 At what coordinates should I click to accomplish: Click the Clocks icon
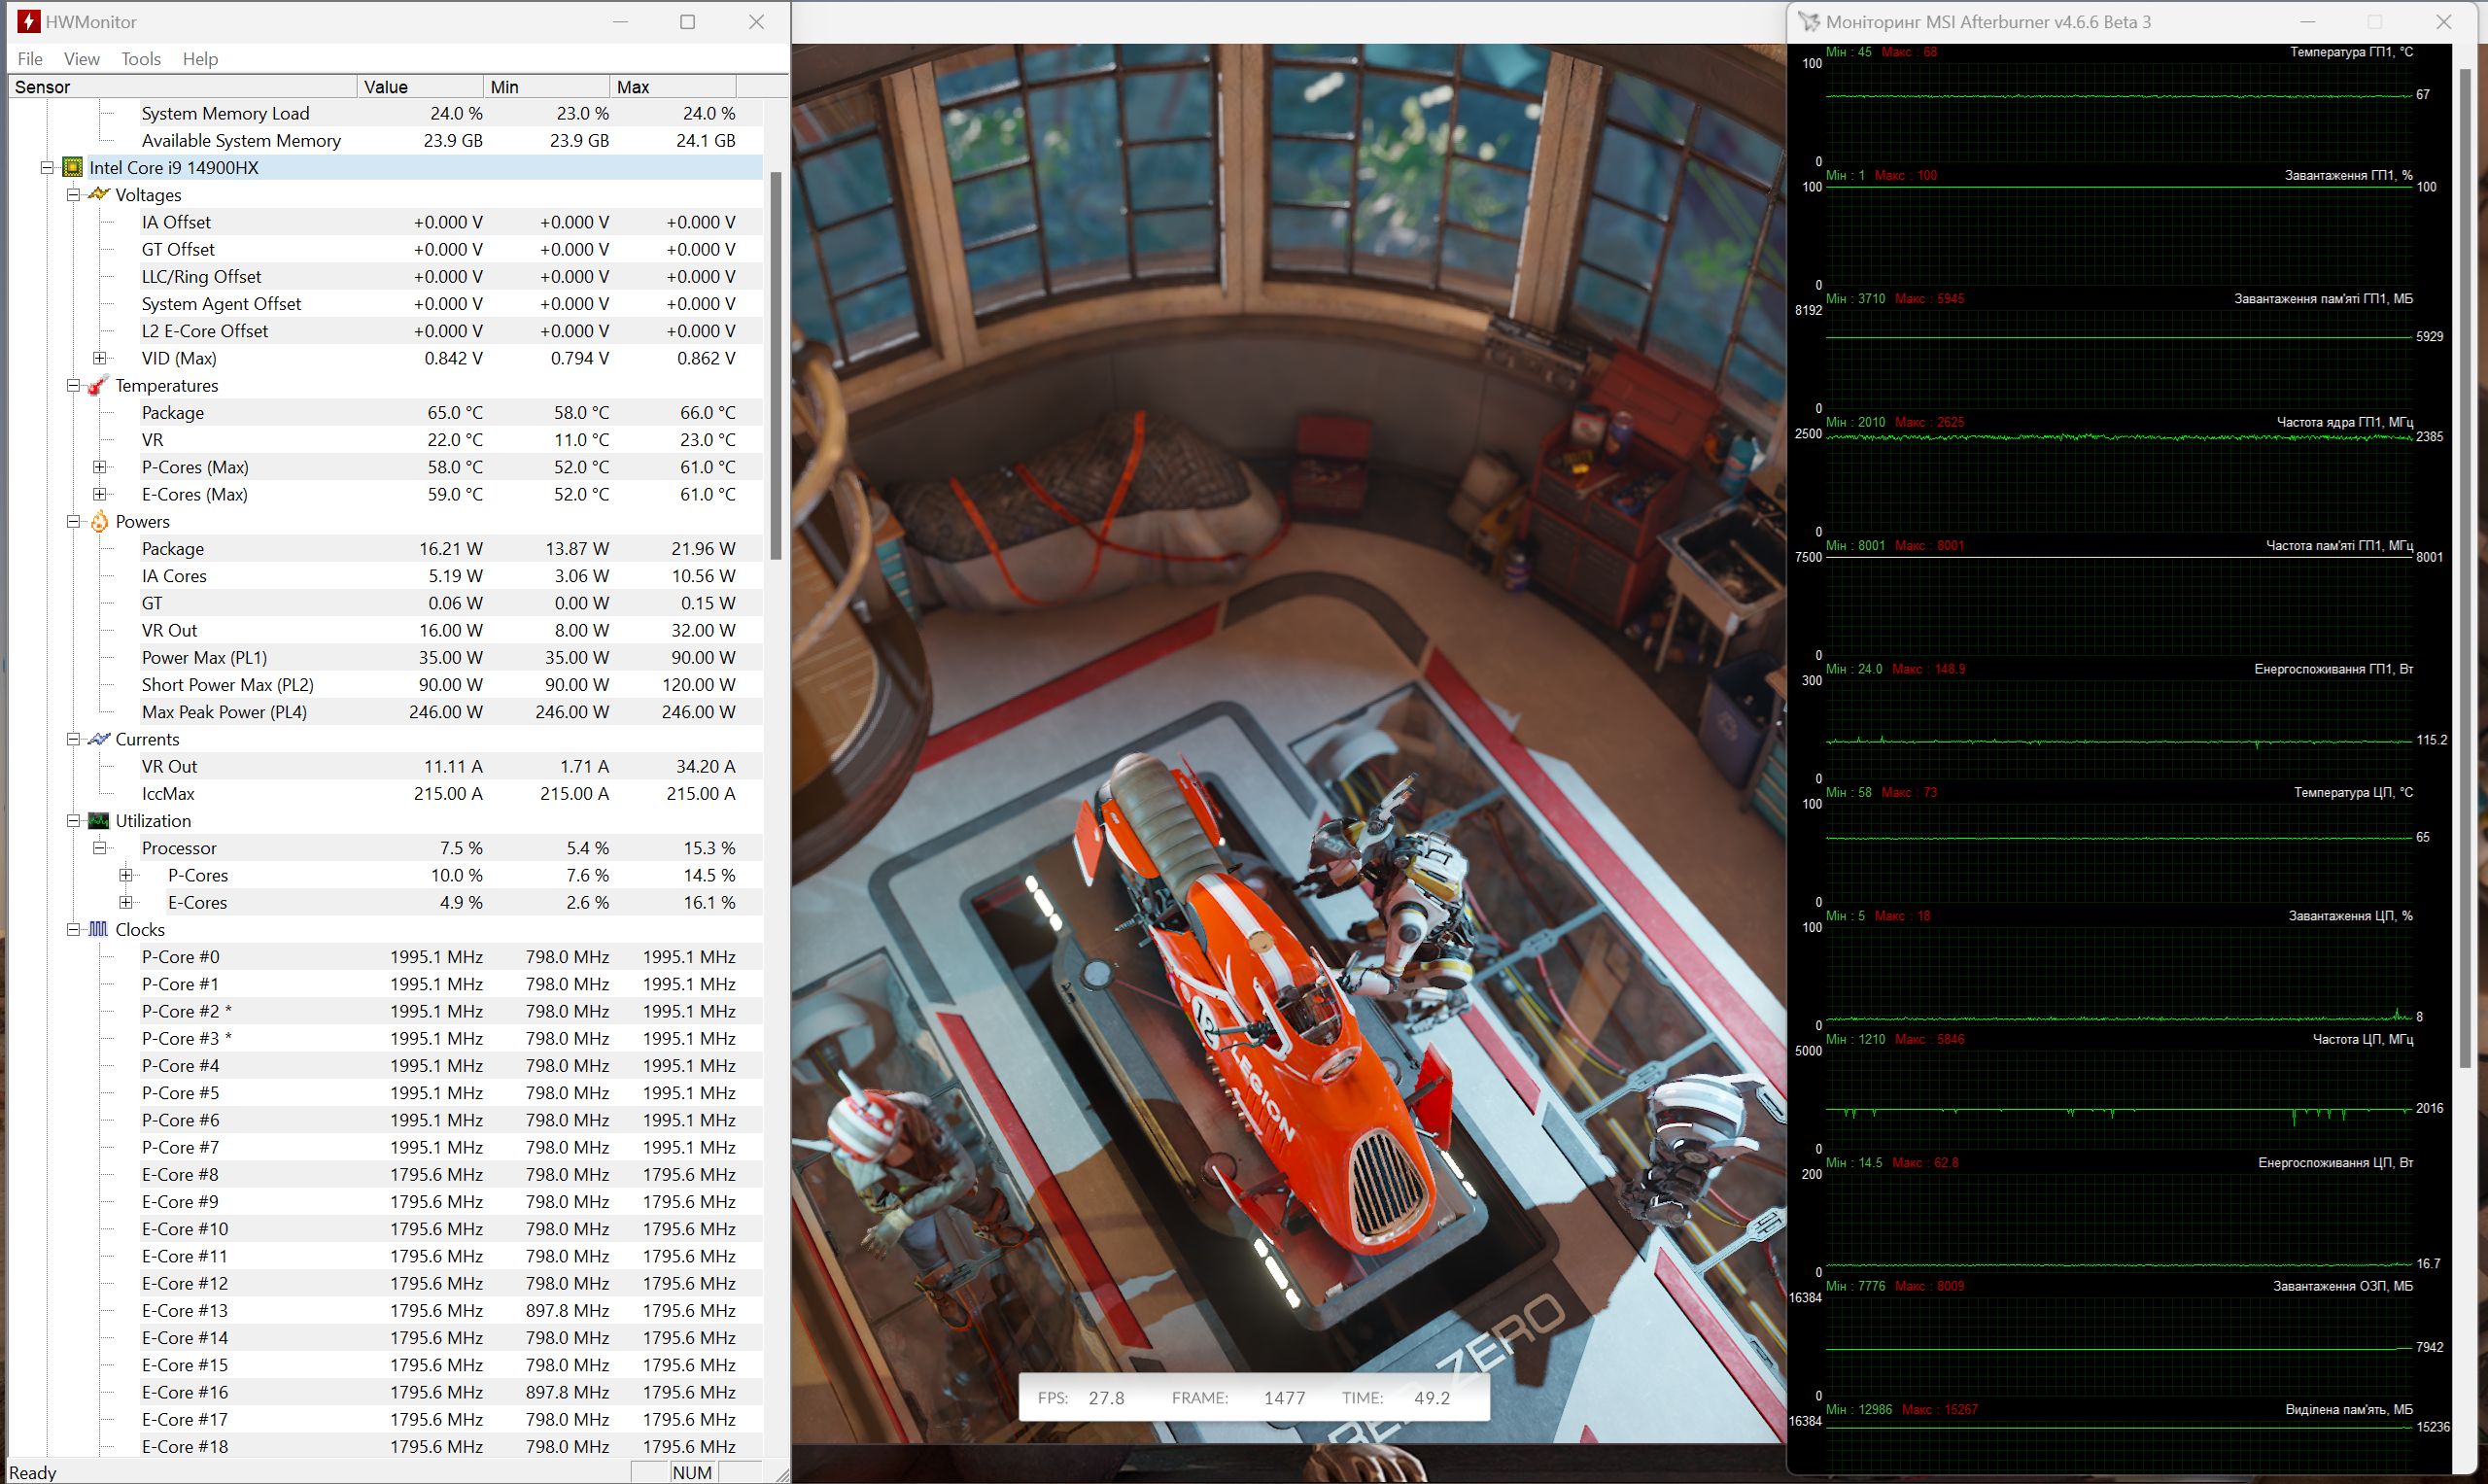[98, 929]
